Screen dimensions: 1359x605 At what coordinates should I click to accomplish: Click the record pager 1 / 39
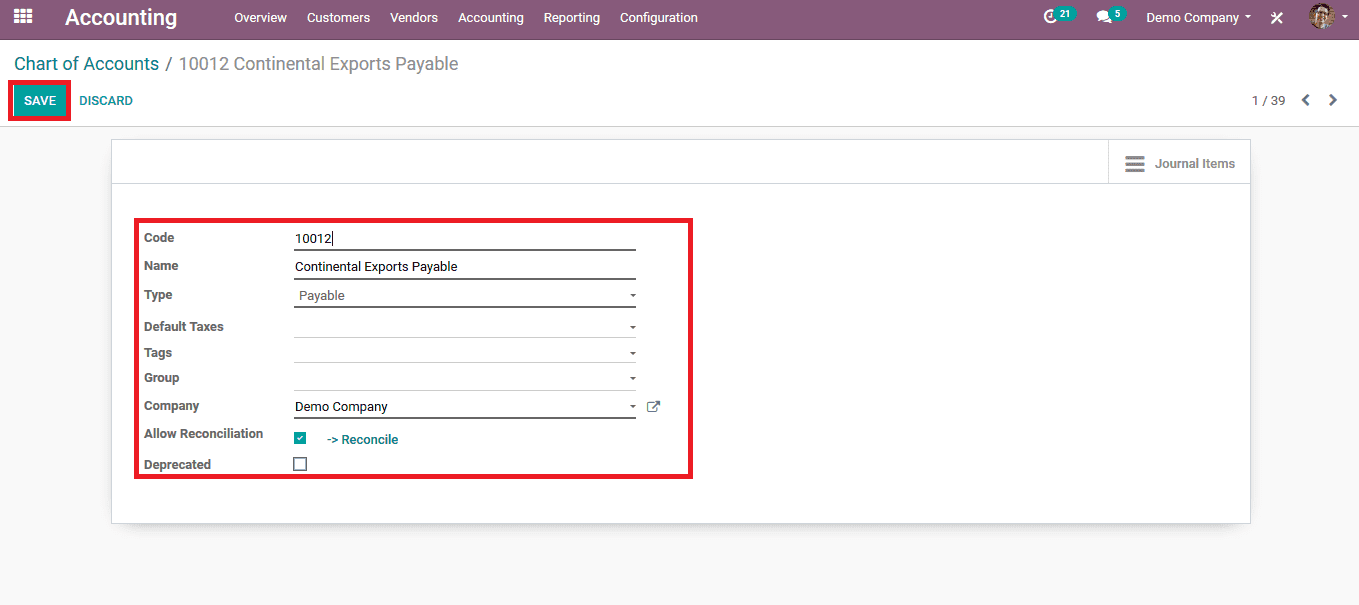(x=1268, y=101)
